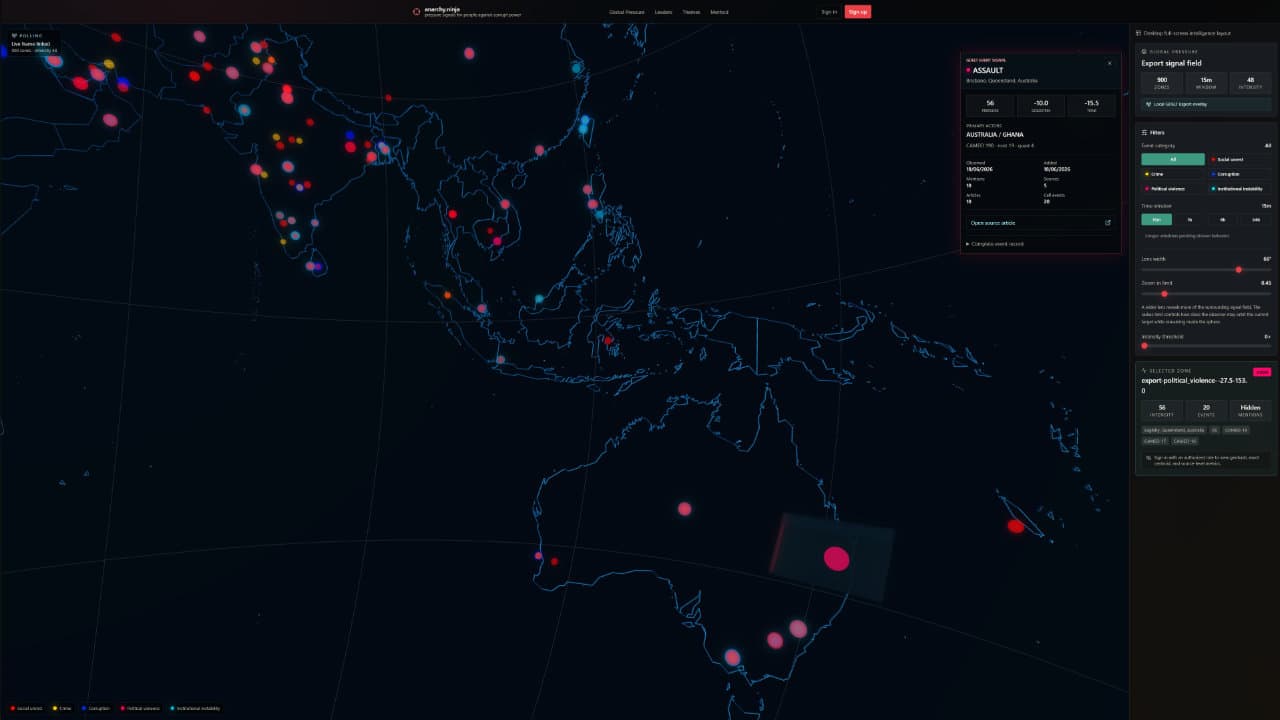Click the red dot beside the ASSAULT title
This screenshot has height=720, width=1280.
(x=969, y=70)
